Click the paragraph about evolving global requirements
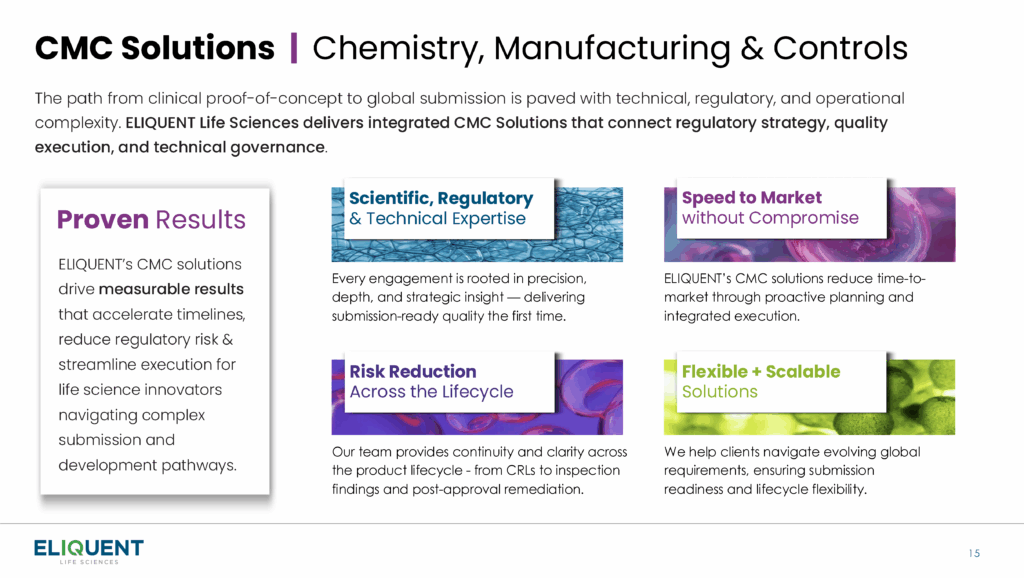Viewport: 1024px width, 578px height. click(x=792, y=470)
